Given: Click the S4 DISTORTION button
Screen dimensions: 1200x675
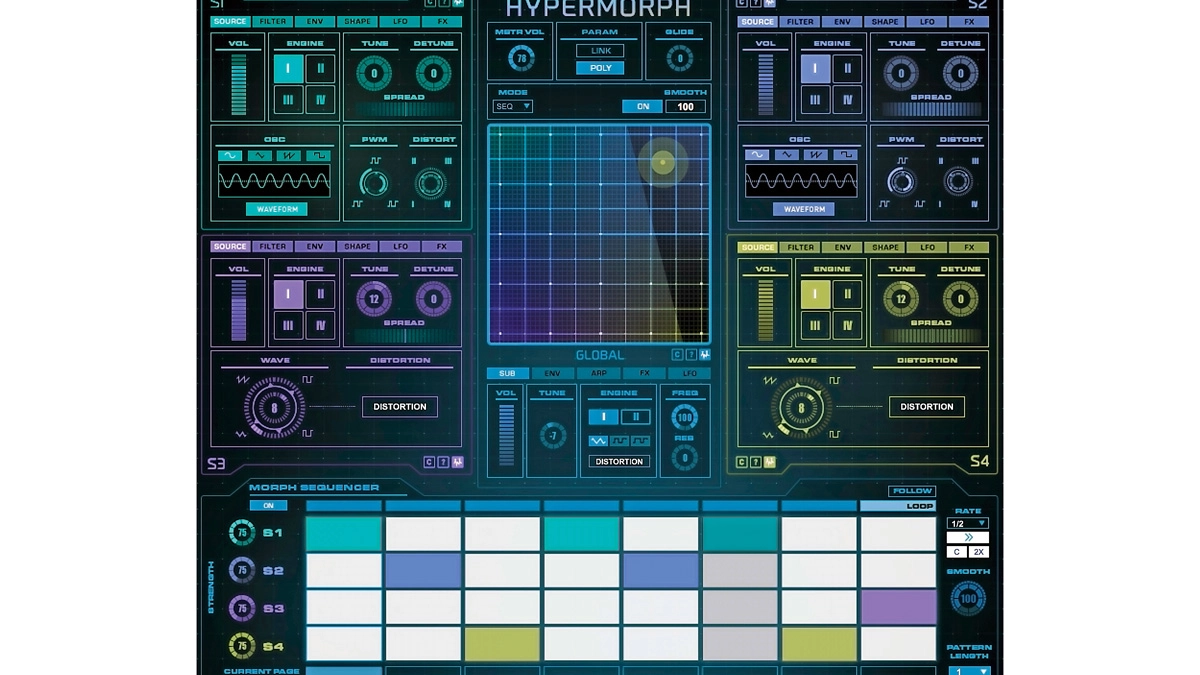Looking at the screenshot, I should pos(927,406).
